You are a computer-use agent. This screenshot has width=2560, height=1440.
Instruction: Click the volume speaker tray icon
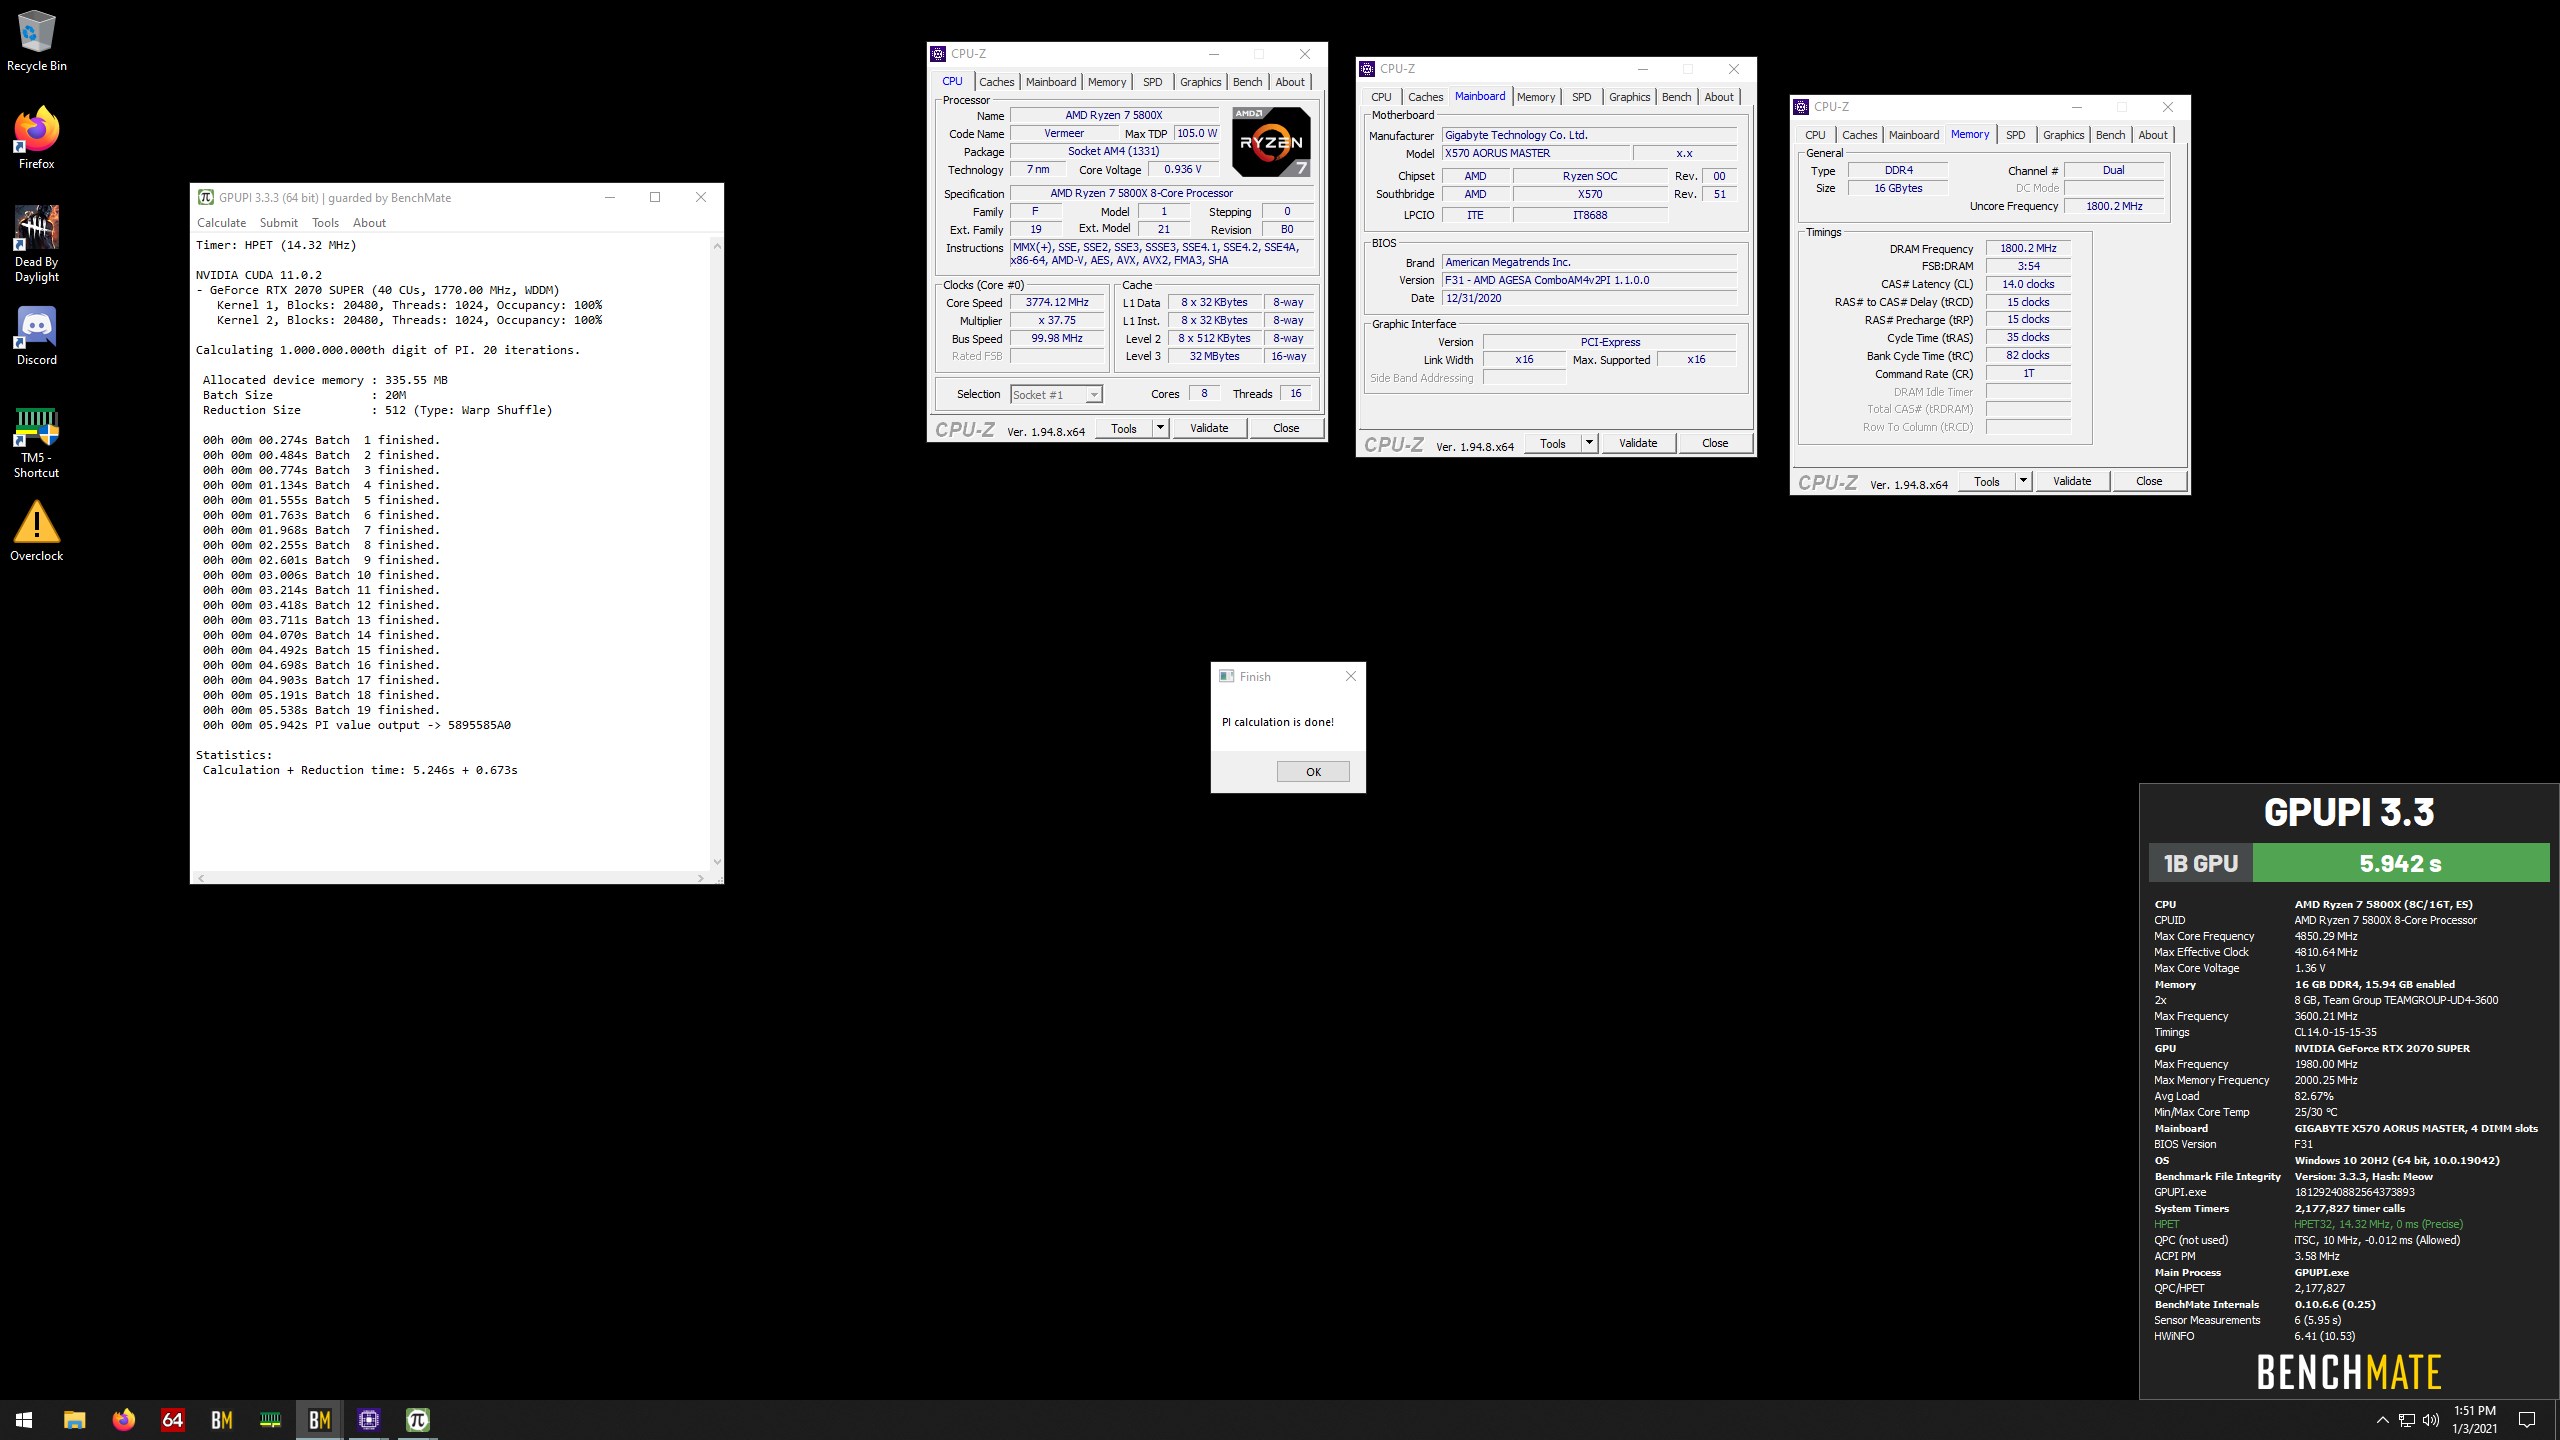pyautogui.click(x=2431, y=1420)
